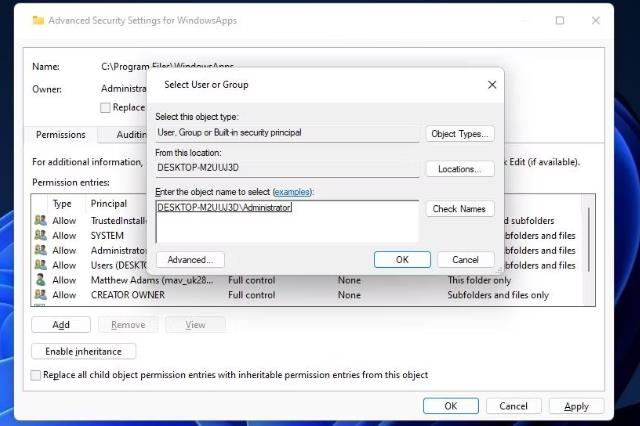
Task: Click the Remove button
Action: (128, 325)
